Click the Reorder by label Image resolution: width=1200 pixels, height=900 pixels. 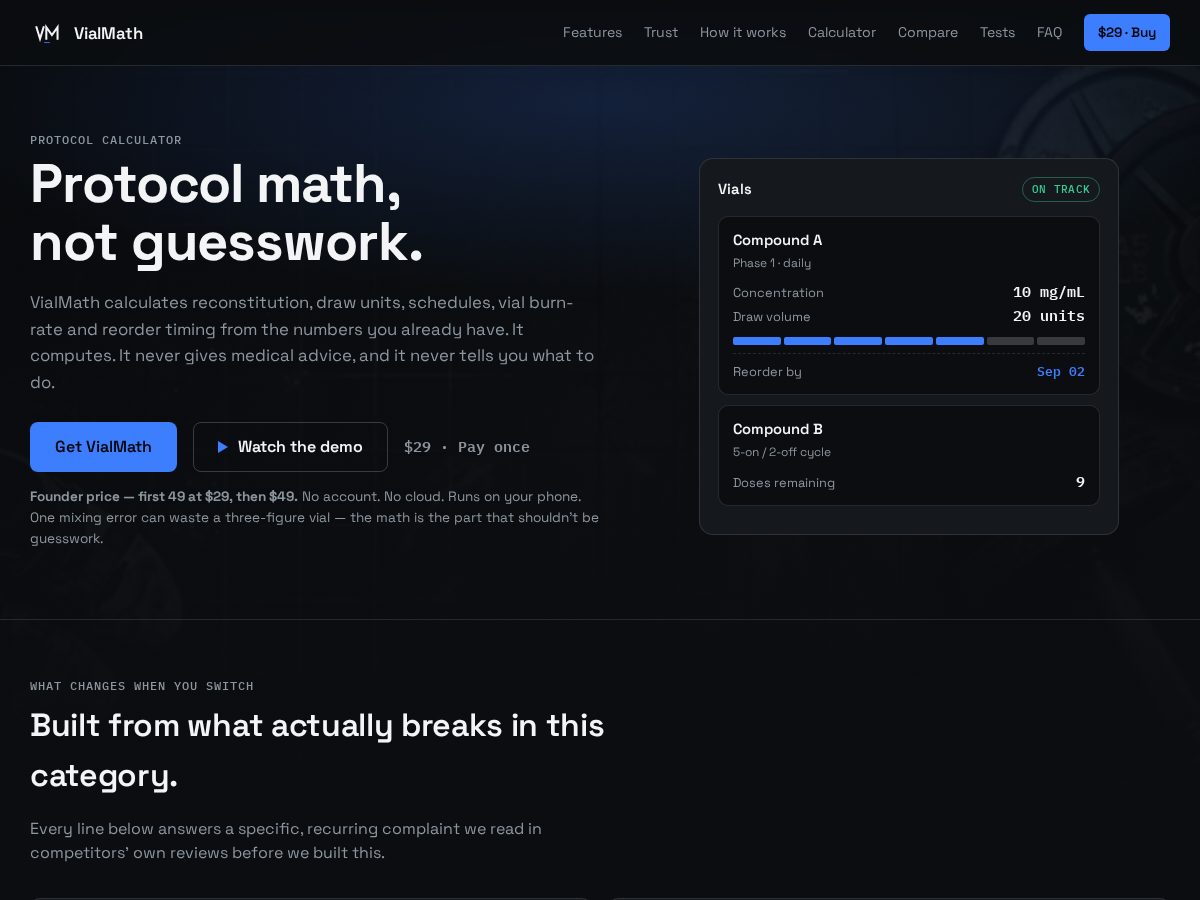coord(767,372)
